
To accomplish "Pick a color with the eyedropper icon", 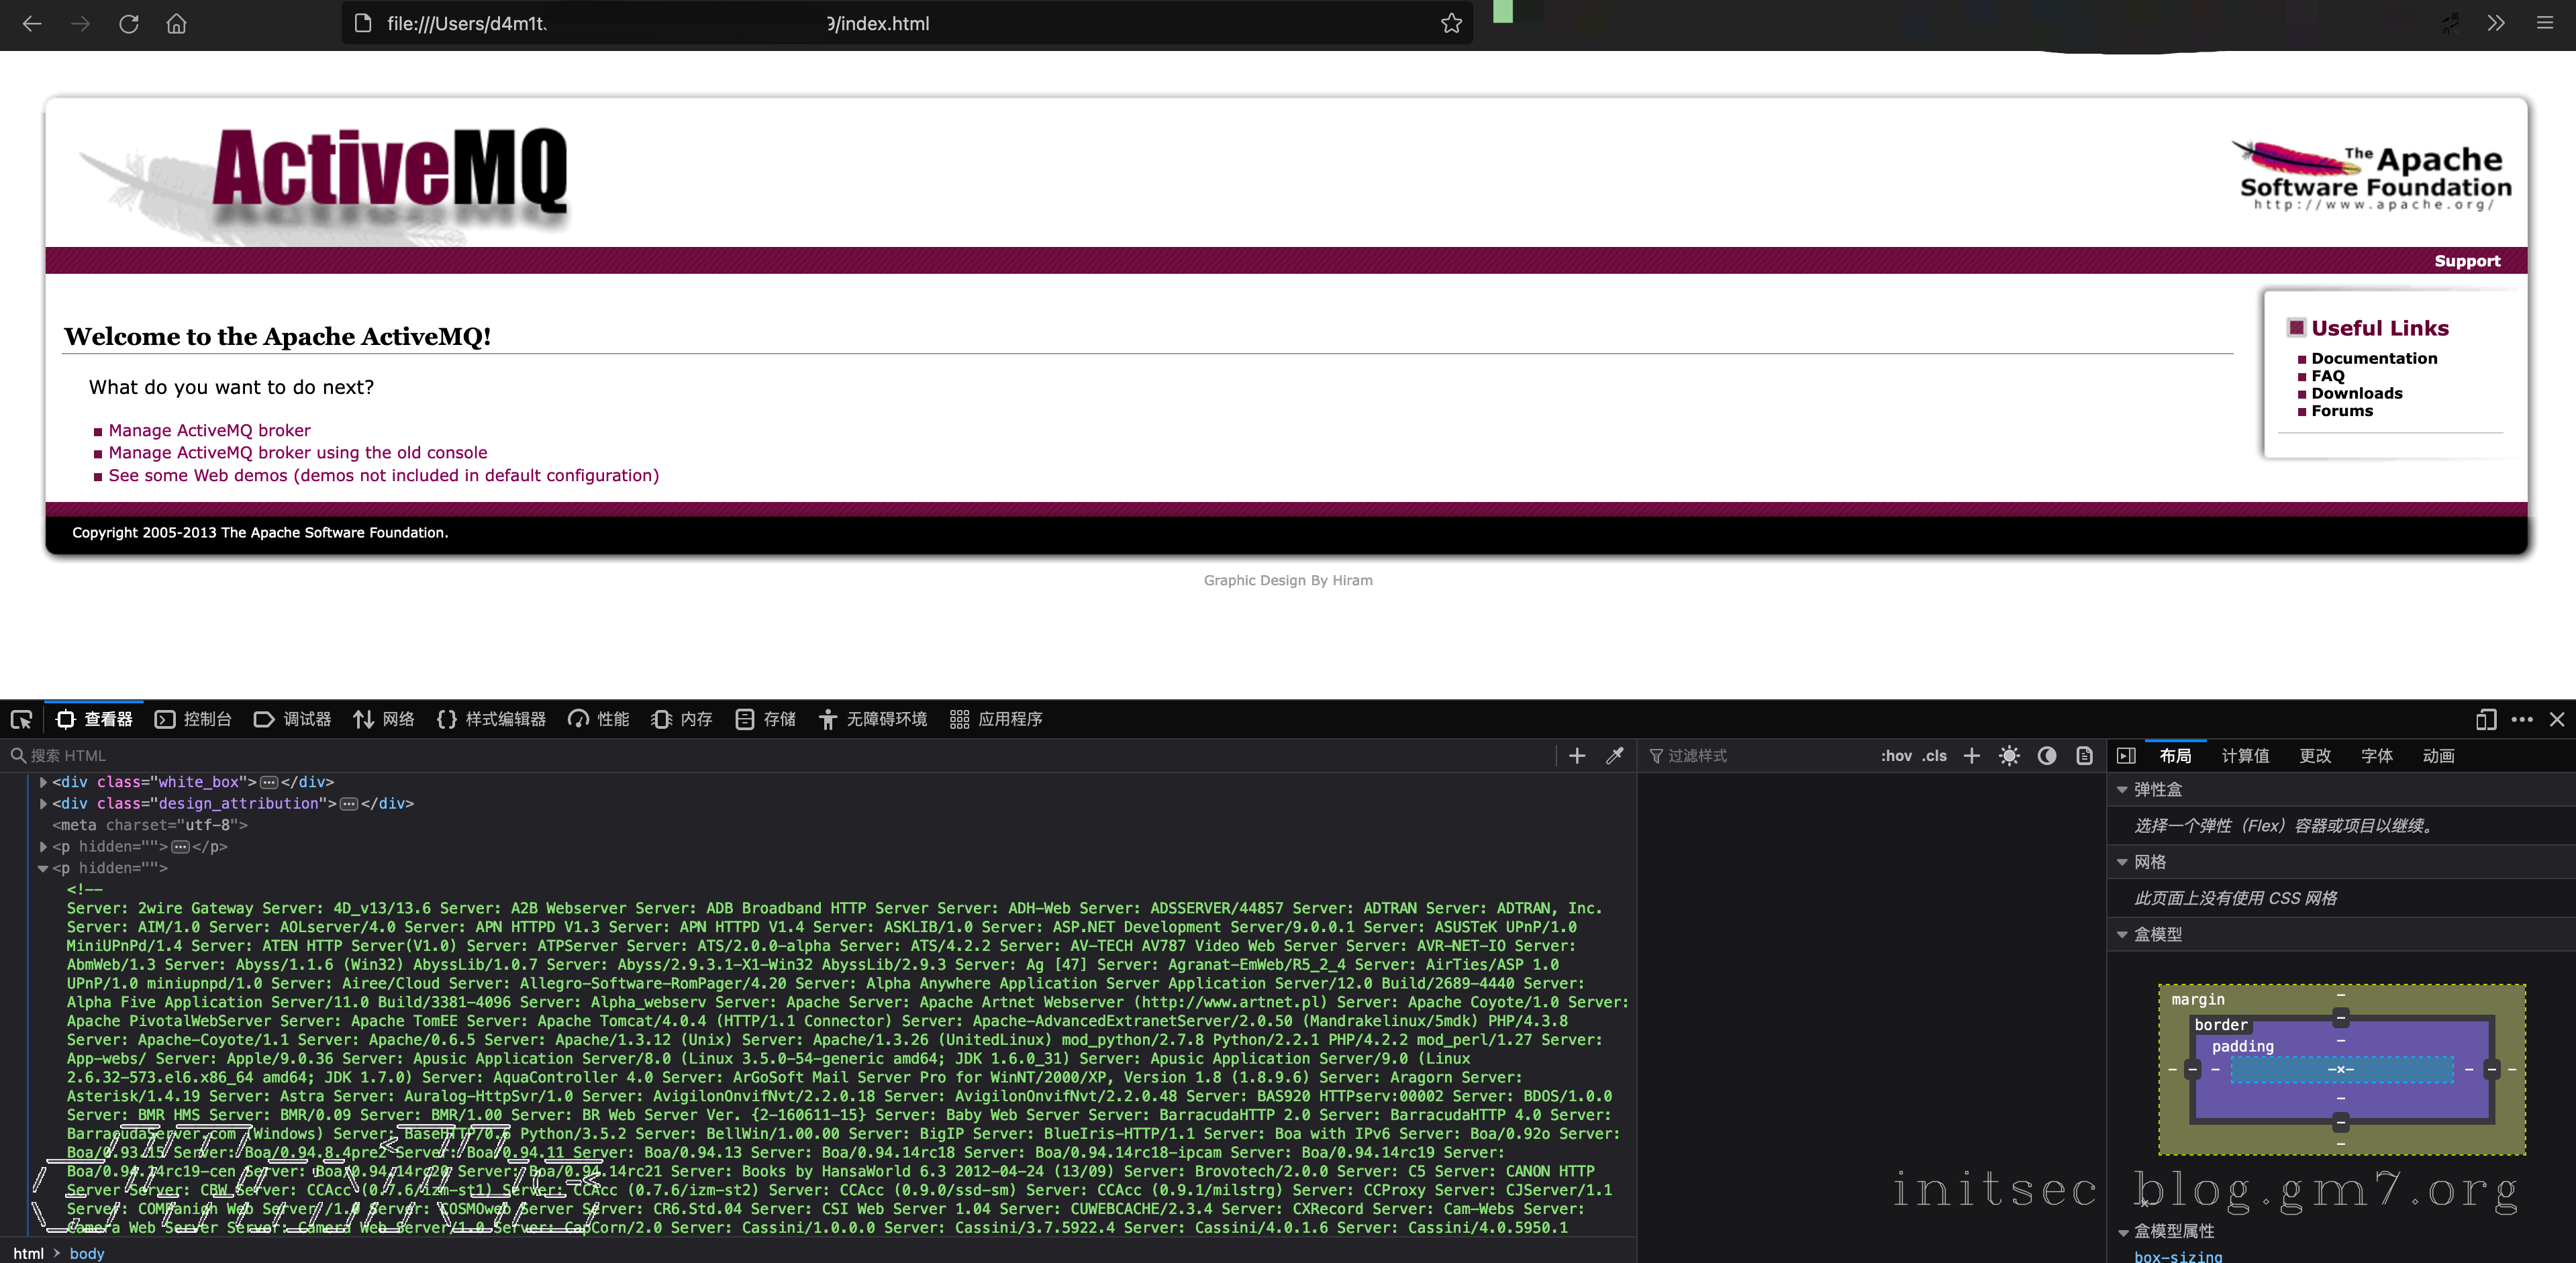I will pyautogui.click(x=1614, y=756).
